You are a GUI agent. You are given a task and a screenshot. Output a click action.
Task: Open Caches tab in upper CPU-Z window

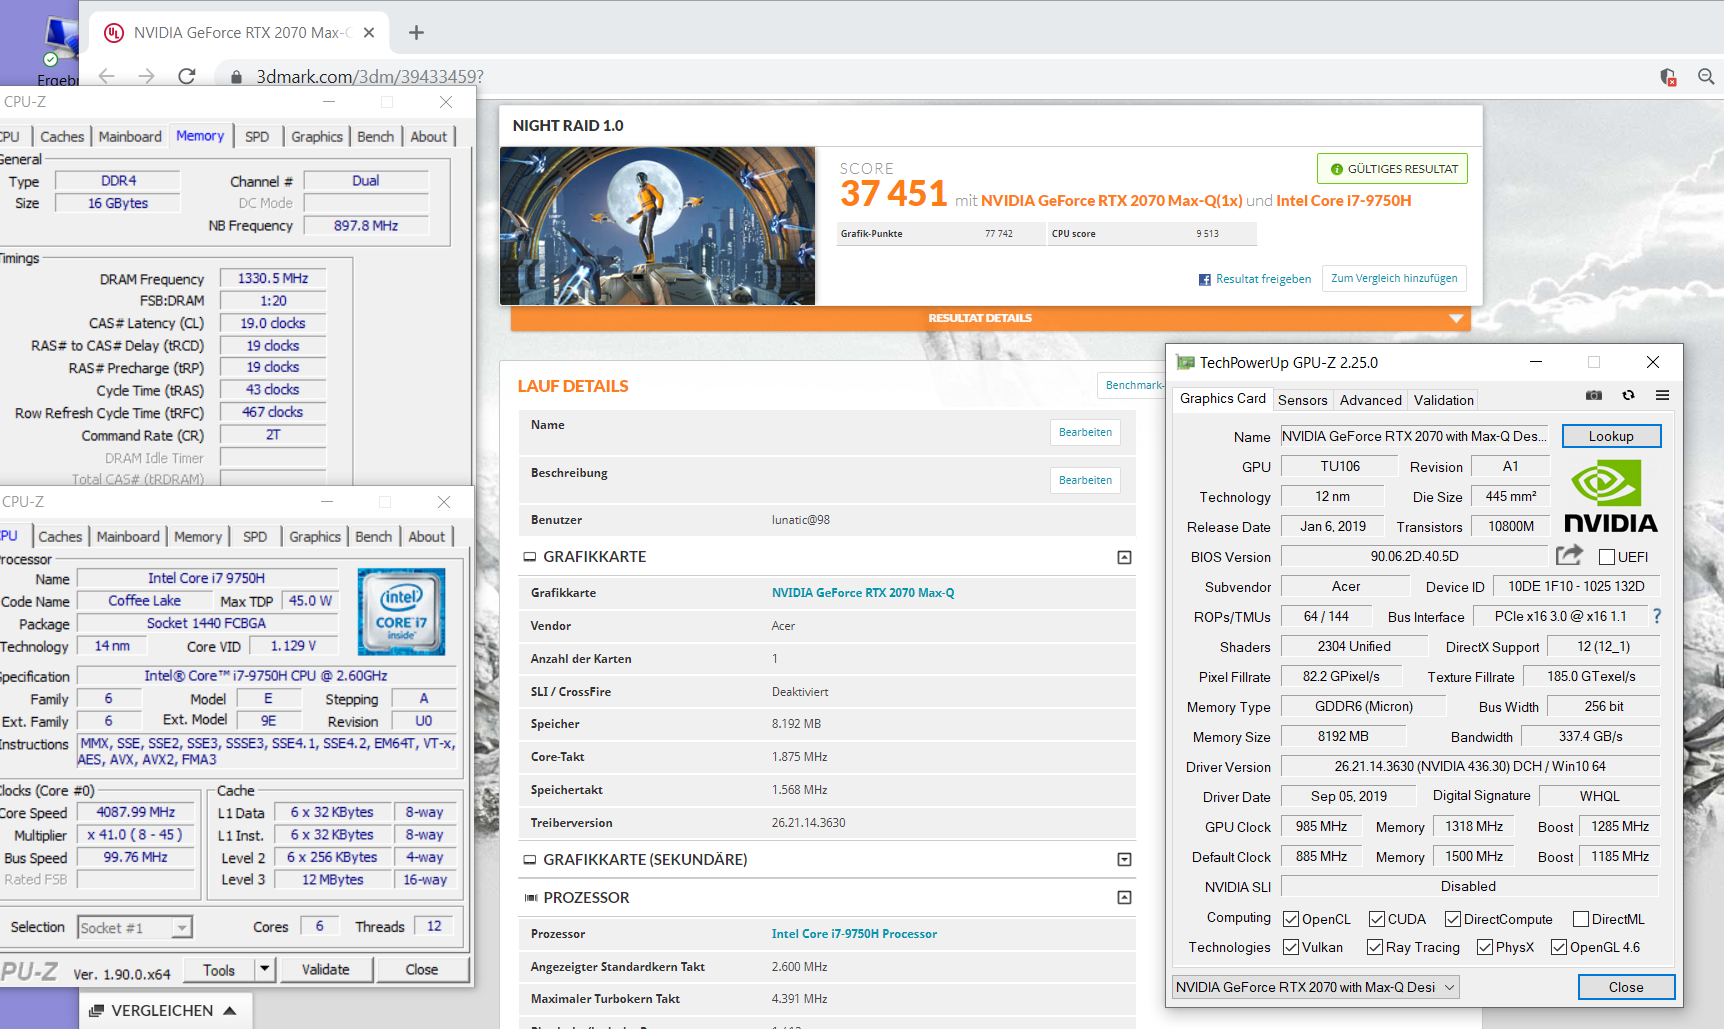[62, 137]
